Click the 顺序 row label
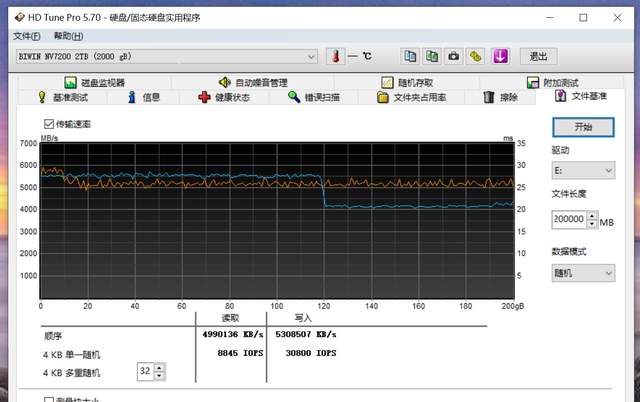 click(53, 336)
